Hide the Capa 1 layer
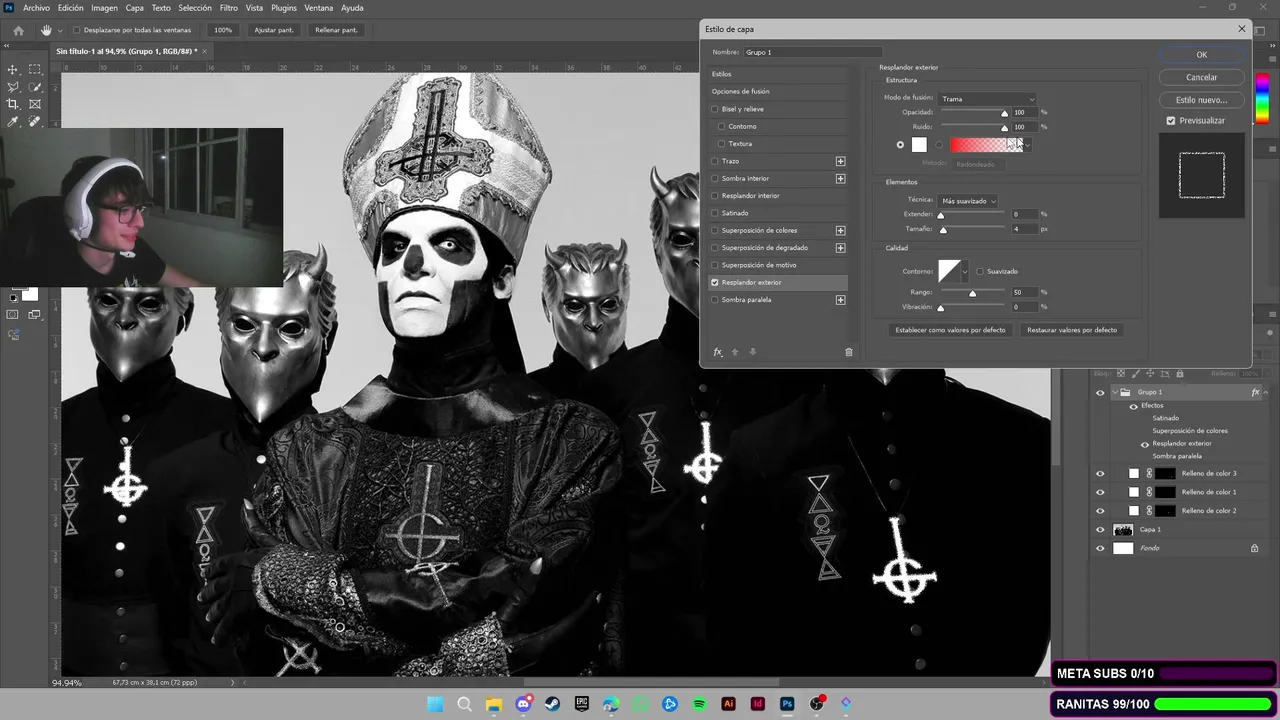1280x720 pixels. click(x=1100, y=529)
